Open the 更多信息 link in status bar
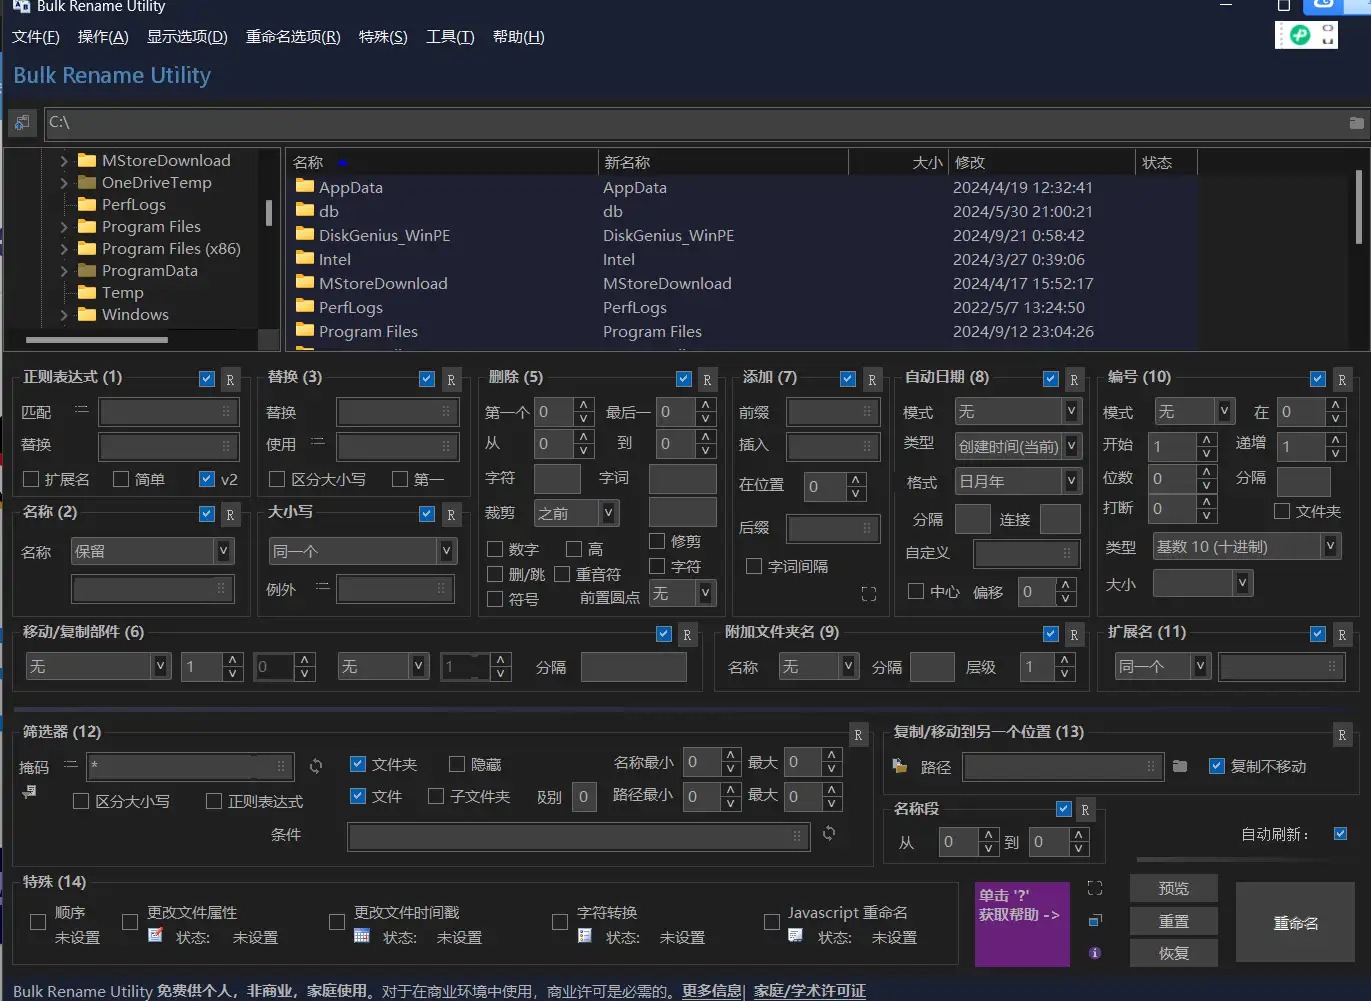 point(712,991)
